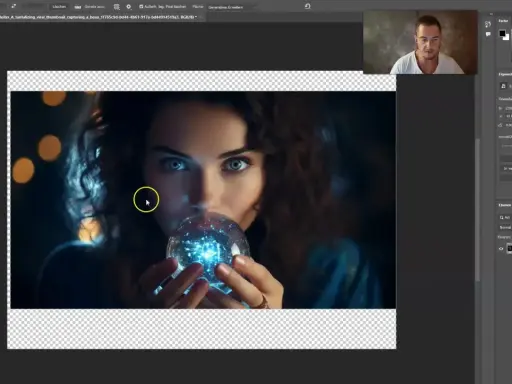Click the reset crop arrow icon
The height and width of the screenshot is (384, 512).
tap(307, 6)
